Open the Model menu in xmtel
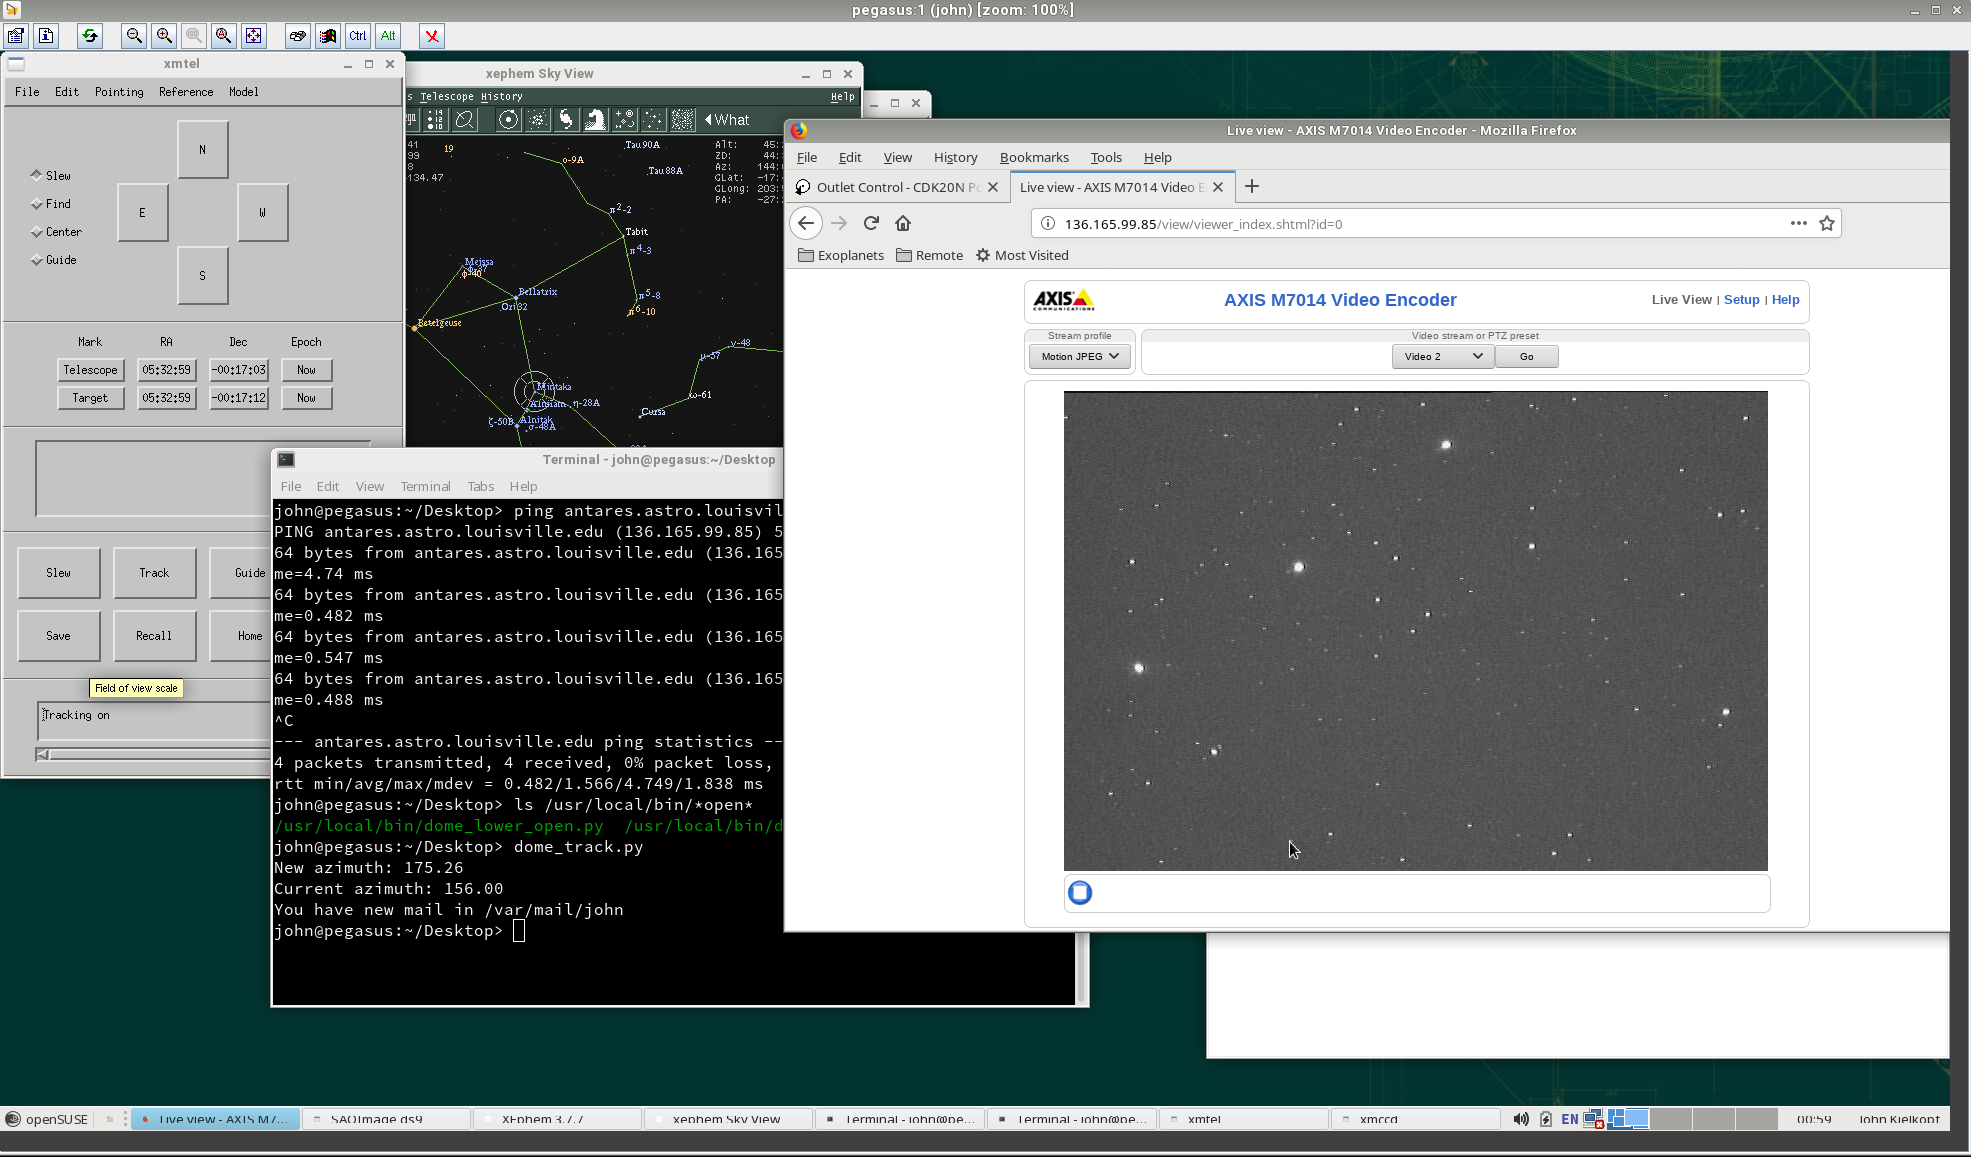The width and height of the screenshot is (1971, 1157). [x=243, y=92]
